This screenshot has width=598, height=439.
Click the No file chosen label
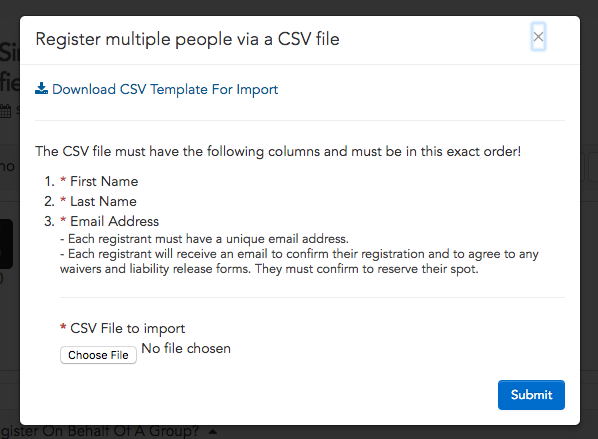pyautogui.click(x=186, y=348)
